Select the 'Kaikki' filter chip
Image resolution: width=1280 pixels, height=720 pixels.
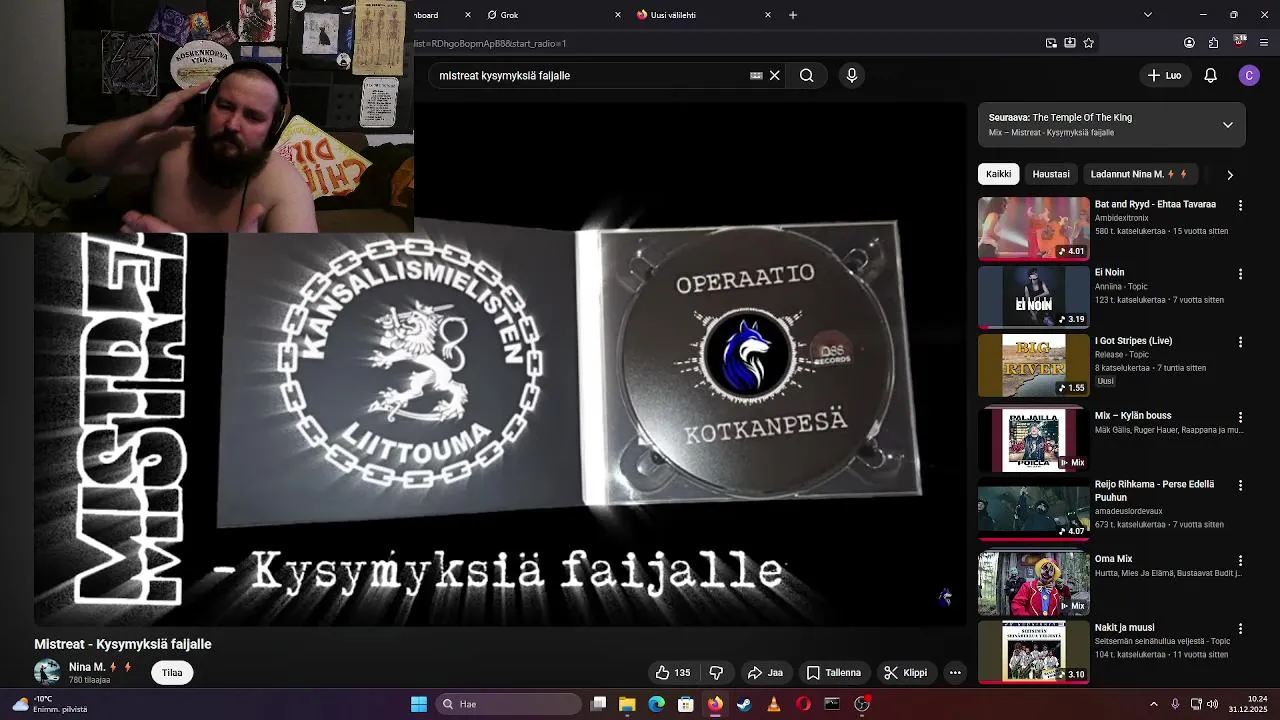(x=998, y=174)
